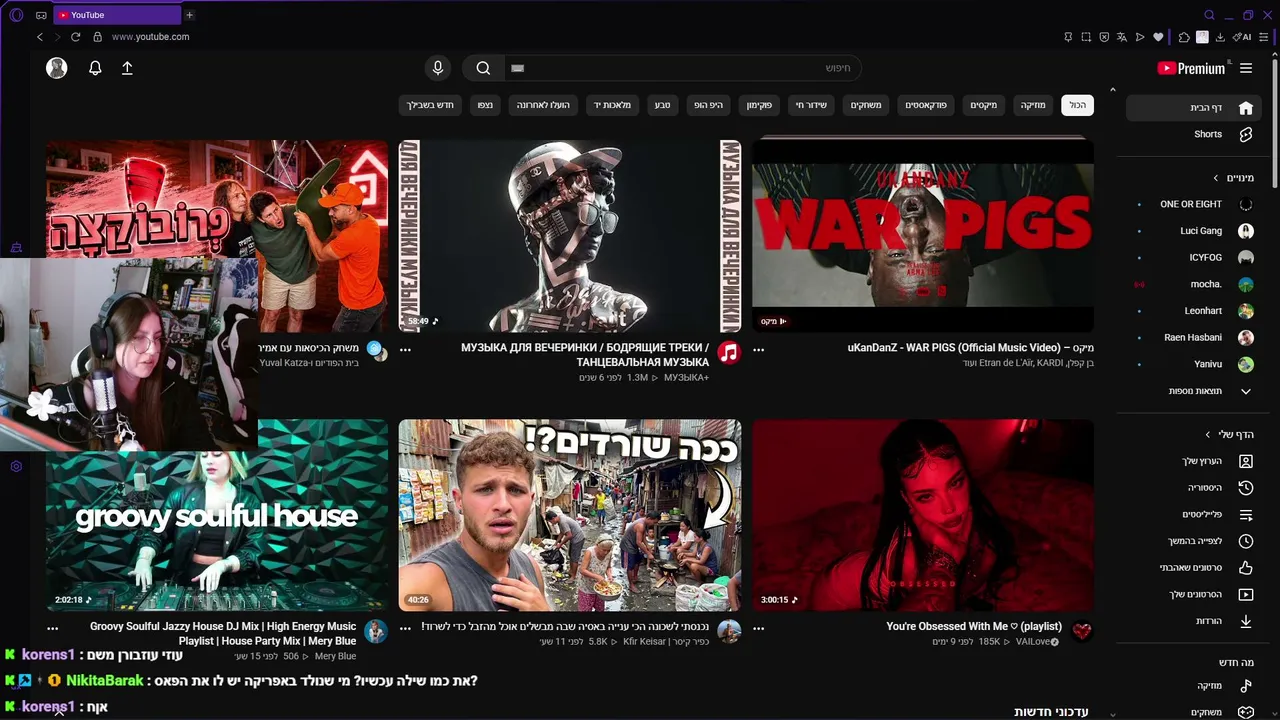Open the Kfir Keisar channel avatar
This screenshot has width=1280, height=720.
729,631
